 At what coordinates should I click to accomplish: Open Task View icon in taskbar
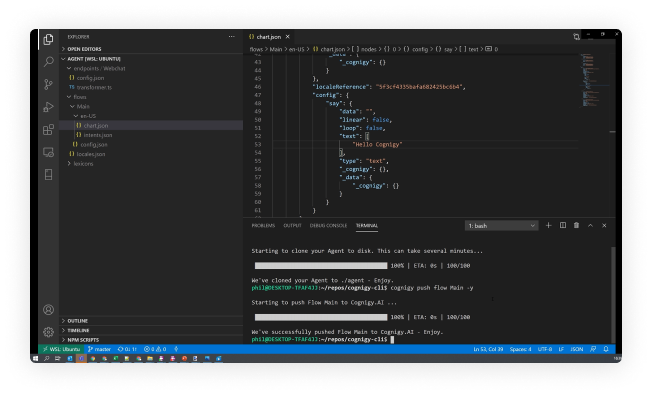click(x=58, y=358)
